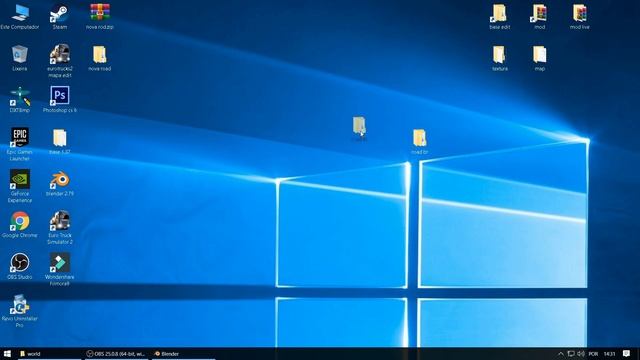Open the notification action center
The image size is (640, 360).
[627, 354]
